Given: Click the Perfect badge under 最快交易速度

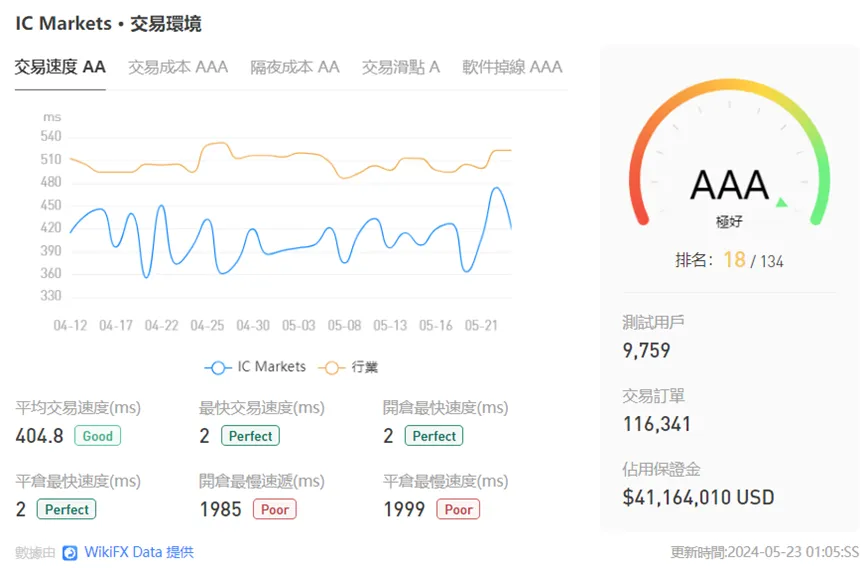Looking at the screenshot, I should [x=250, y=436].
